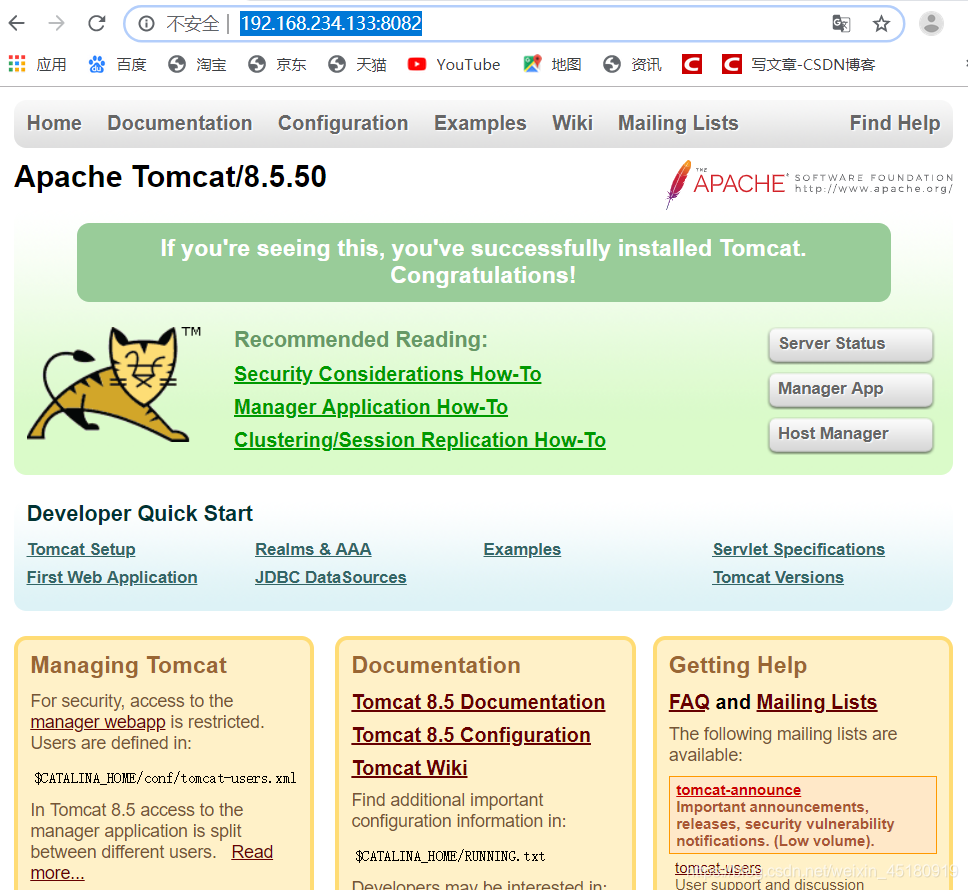The height and width of the screenshot is (890, 968).
Task: Open the 京东 bookmark
Action: click(277, 64)
